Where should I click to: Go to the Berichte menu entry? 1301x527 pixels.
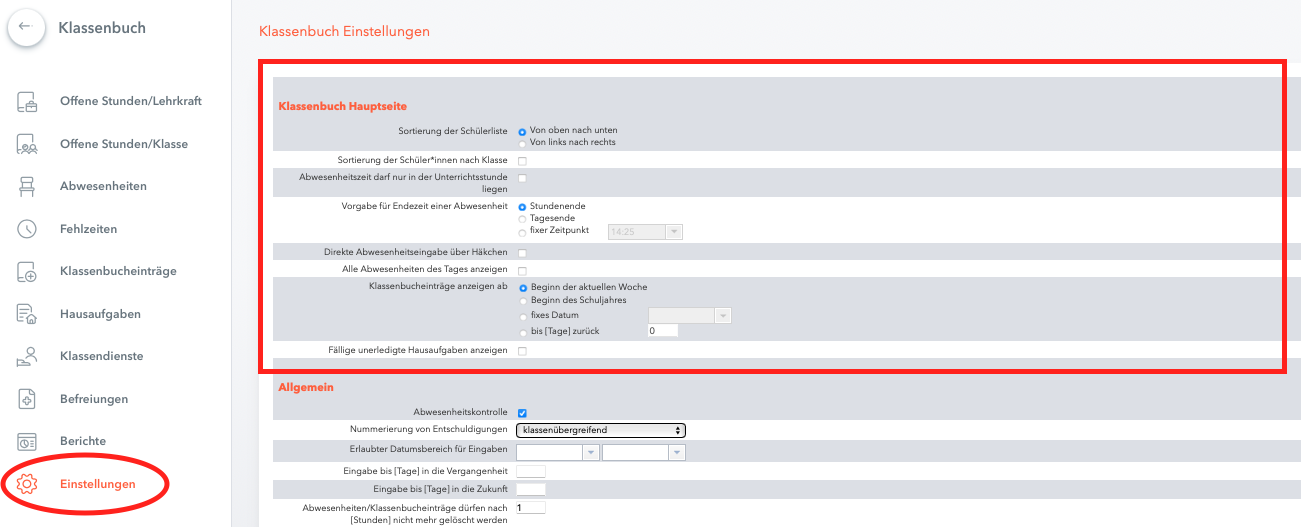pyautogui.click(x=83, y=441)
